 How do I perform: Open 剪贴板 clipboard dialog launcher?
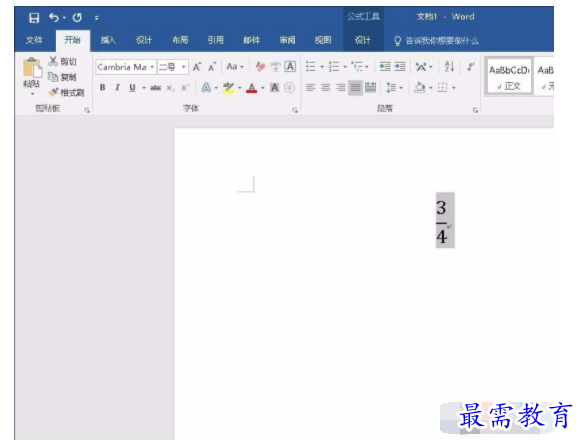(x=87, y=110)
